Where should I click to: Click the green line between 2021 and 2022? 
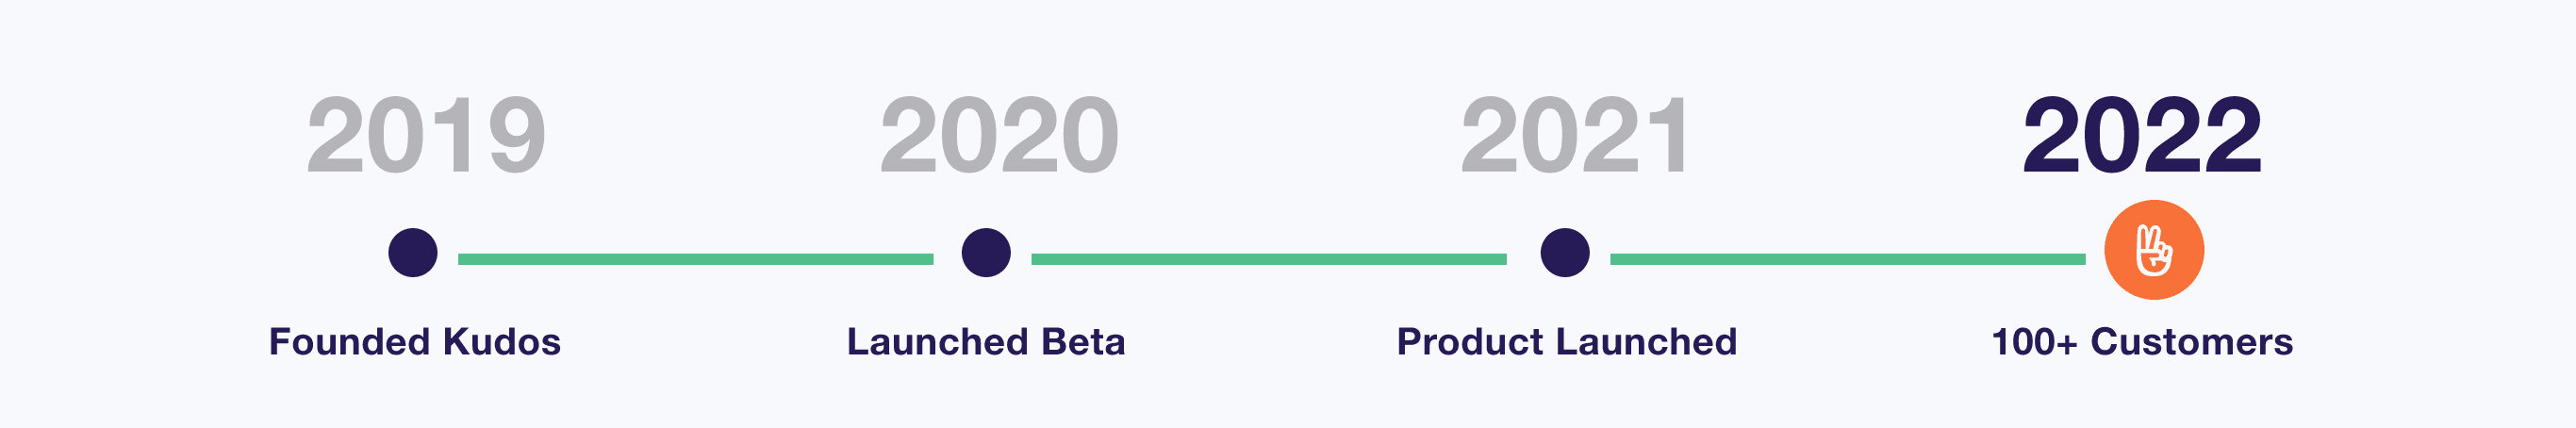pos(1847,259)
